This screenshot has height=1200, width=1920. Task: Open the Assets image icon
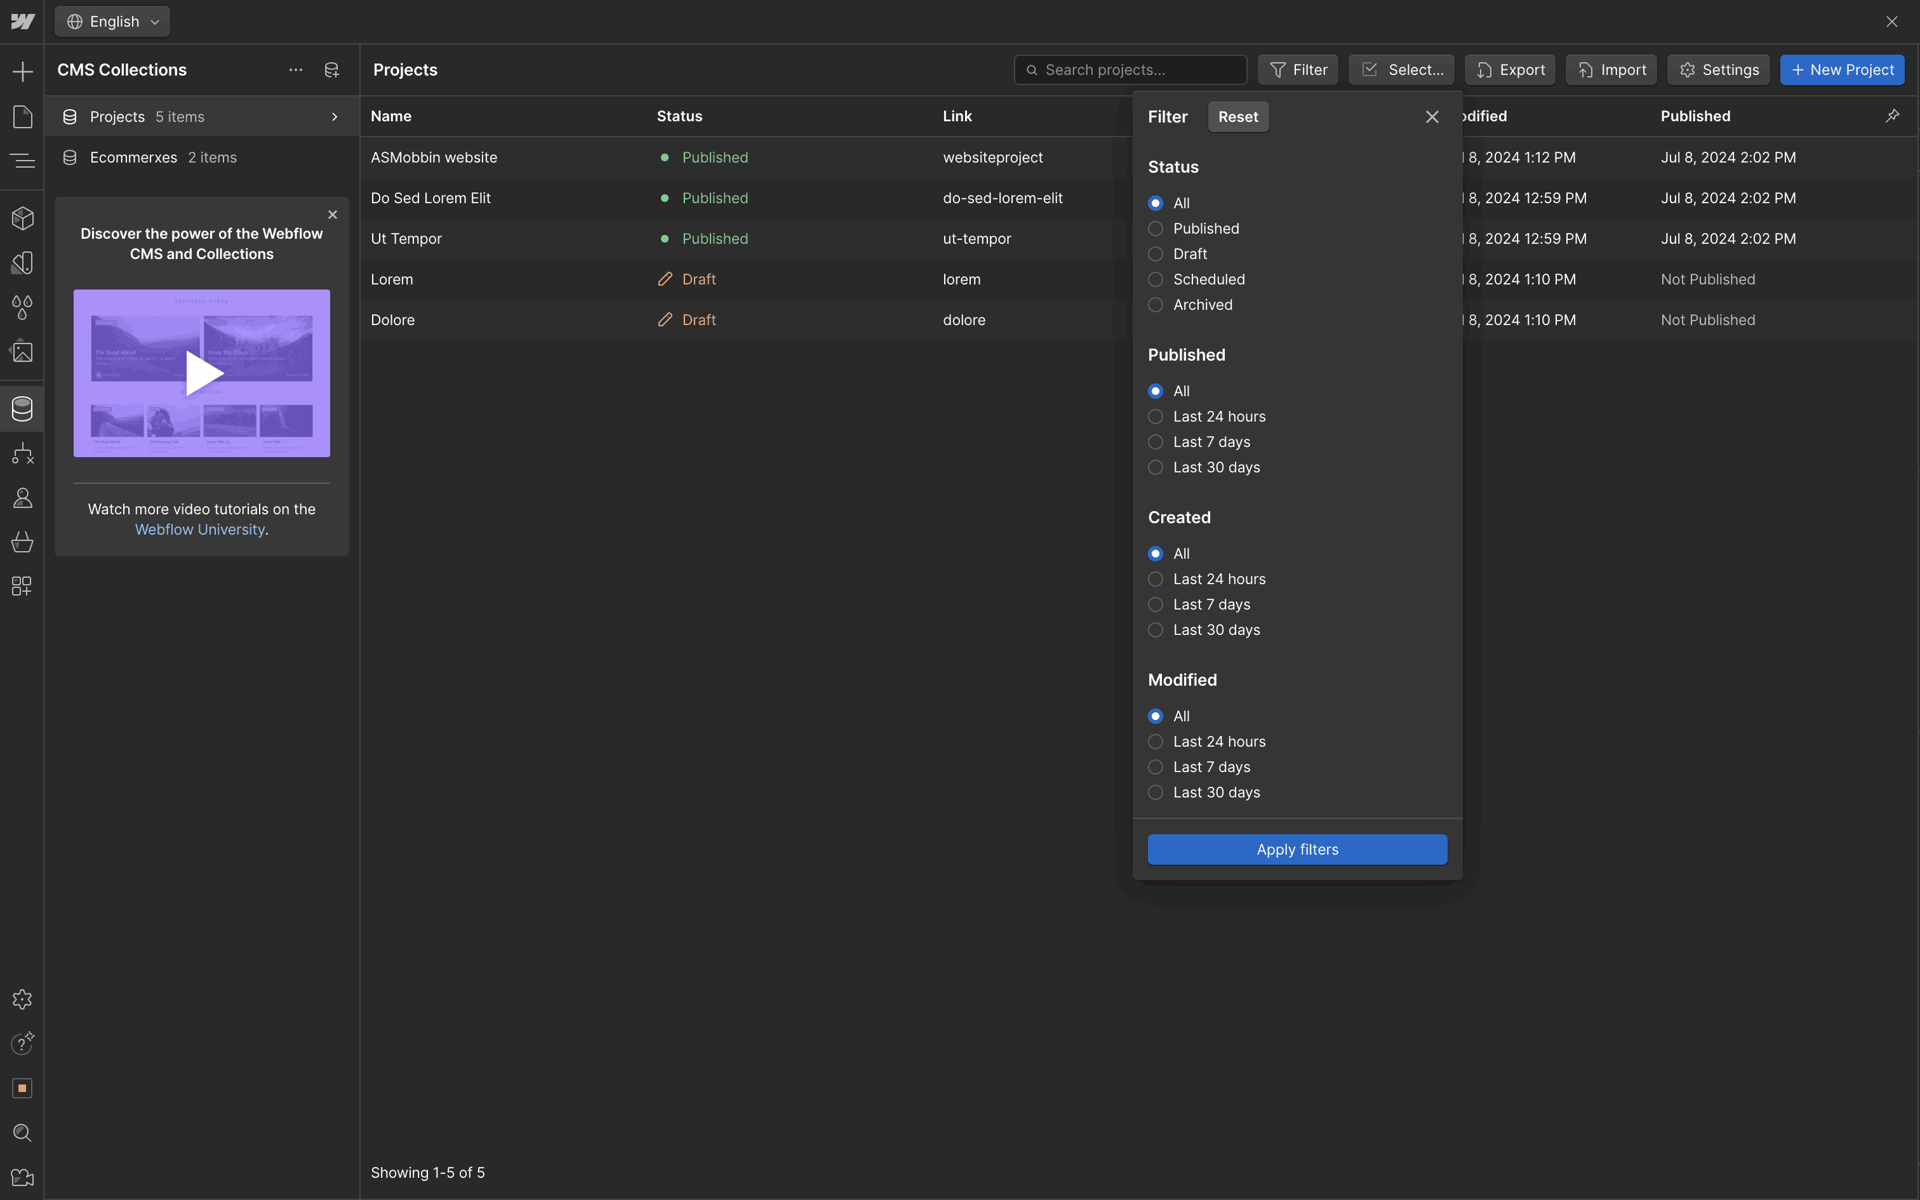(22, 352)
